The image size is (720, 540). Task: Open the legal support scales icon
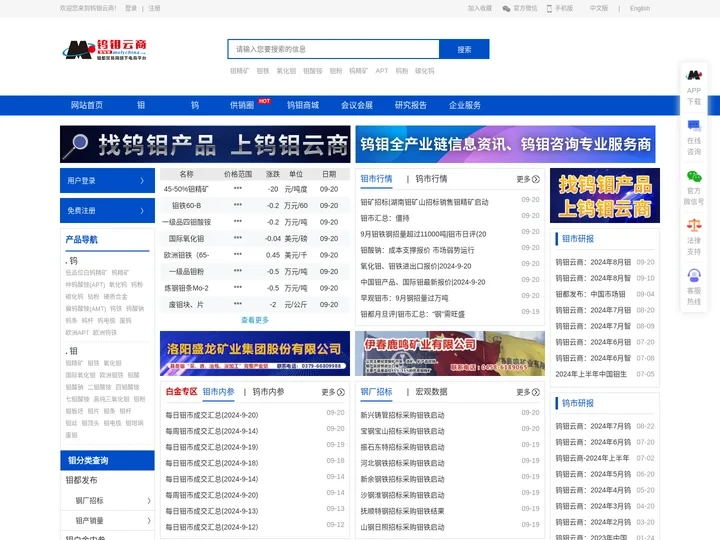(694, 225)
